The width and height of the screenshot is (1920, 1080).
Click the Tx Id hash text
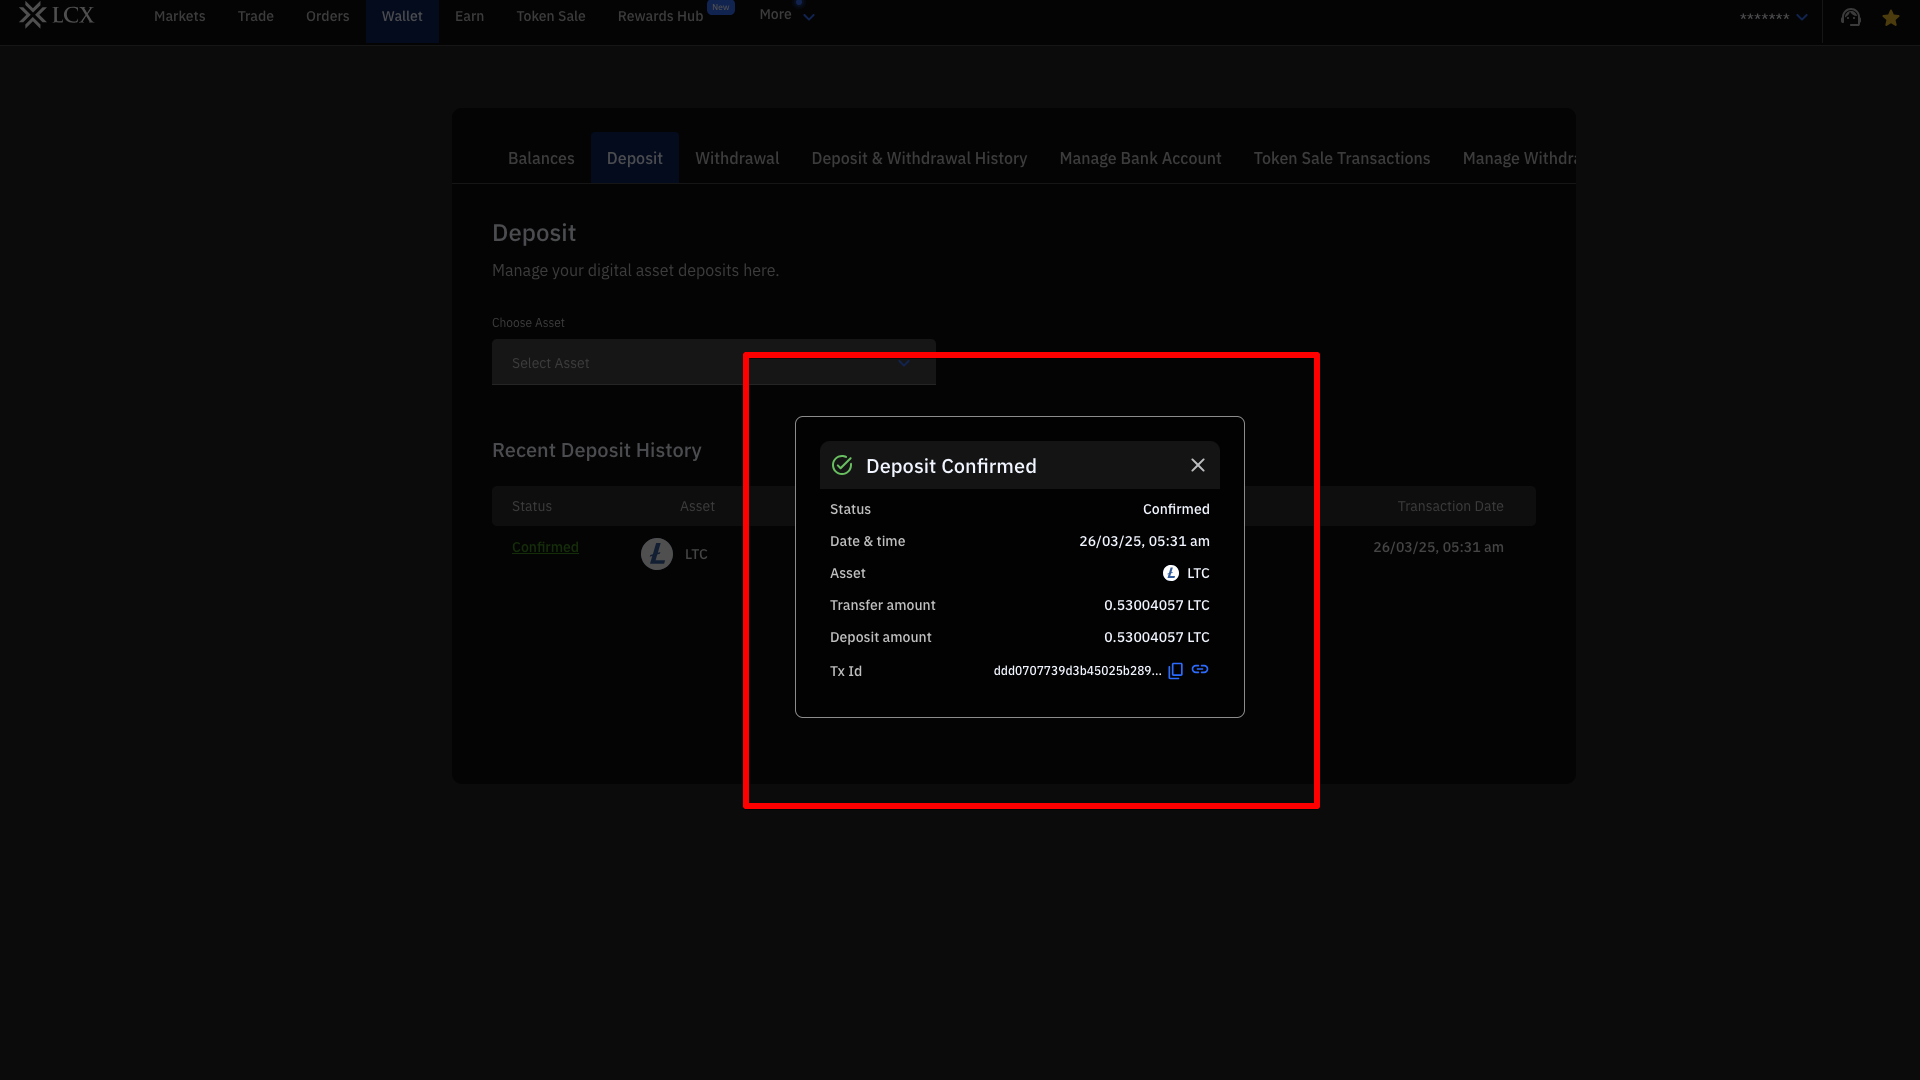pos(1077,671)
